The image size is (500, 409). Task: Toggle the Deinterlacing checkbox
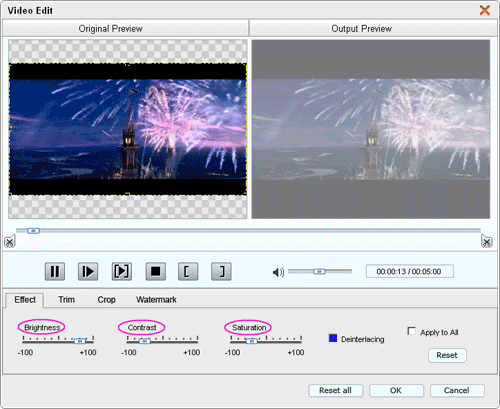tap(333, 338)
